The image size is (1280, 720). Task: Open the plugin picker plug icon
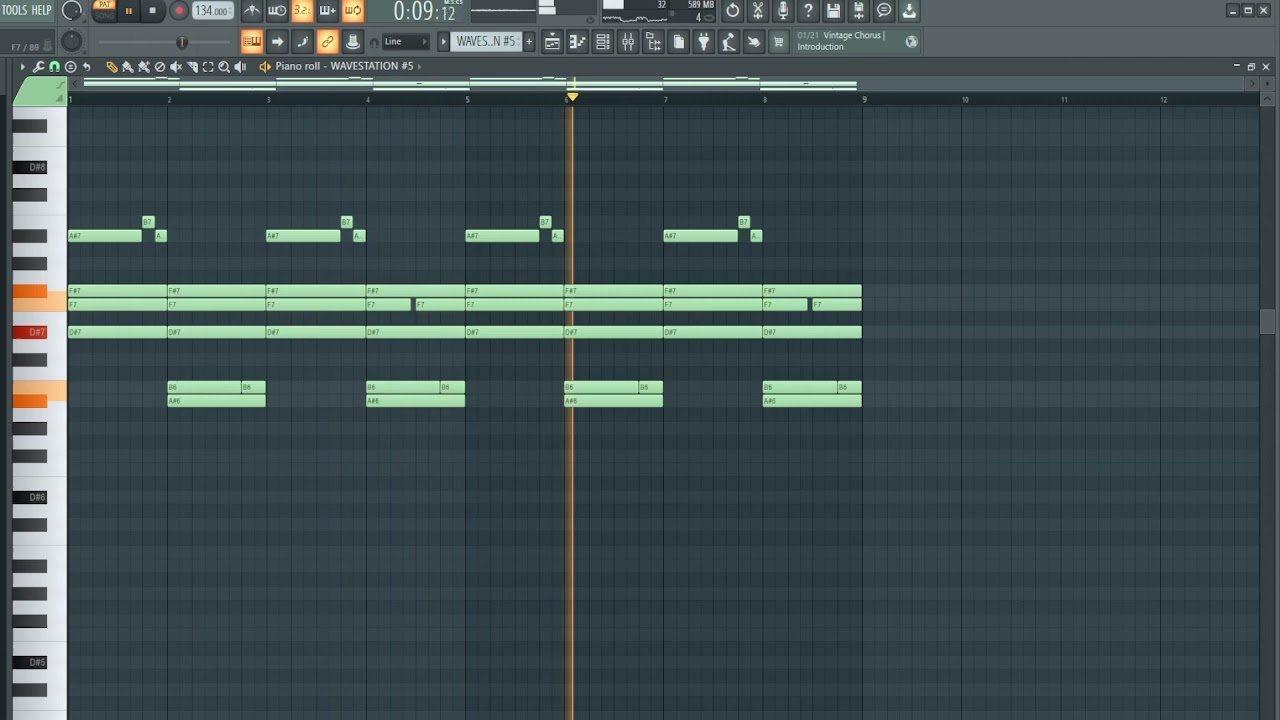coord(703,42)
